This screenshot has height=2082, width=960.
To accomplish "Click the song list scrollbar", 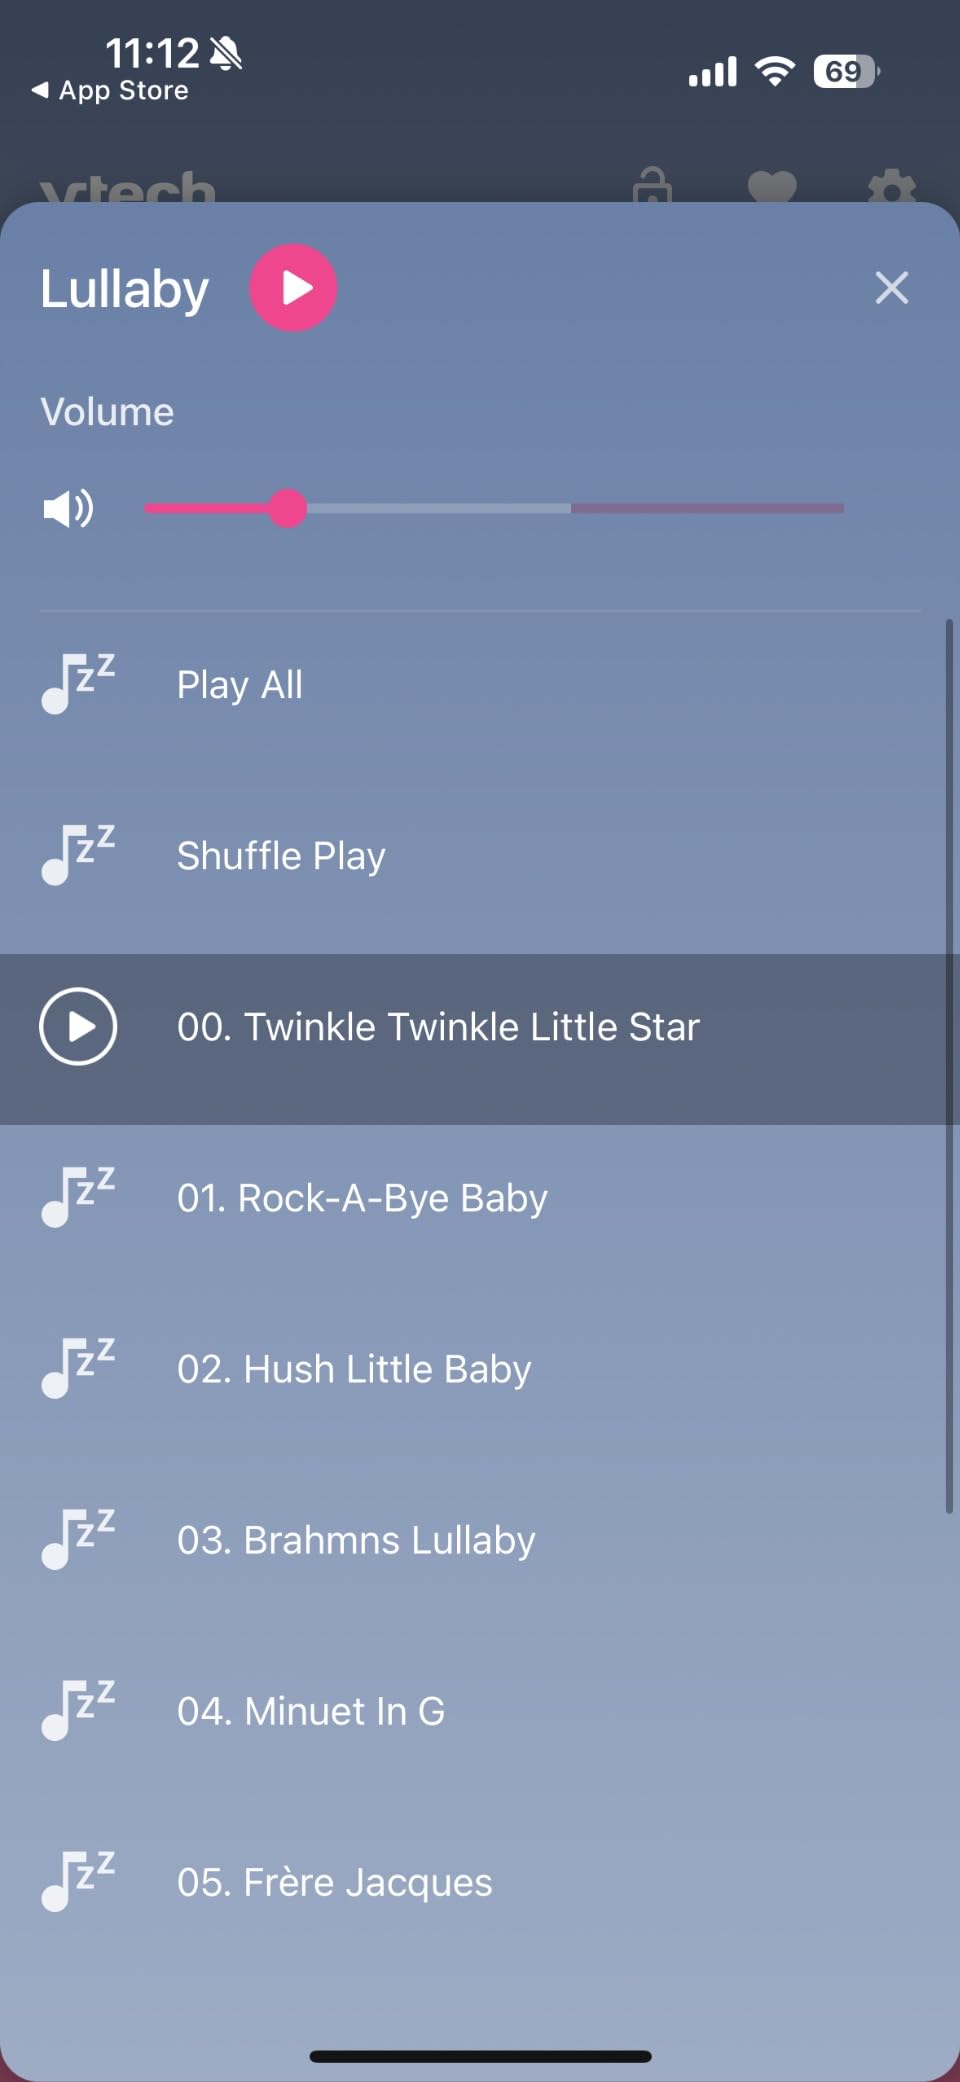I will [949, 1066].
